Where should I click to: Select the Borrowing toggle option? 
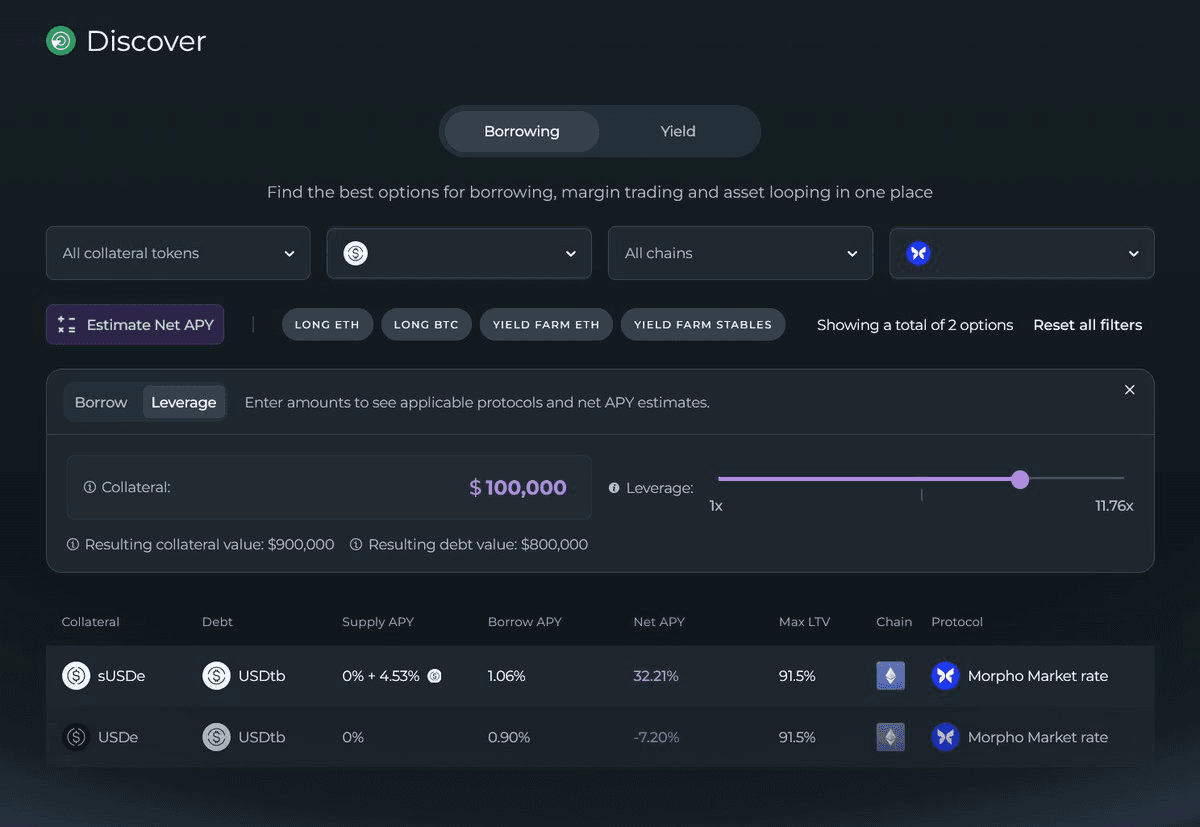(x=521, y=131)
